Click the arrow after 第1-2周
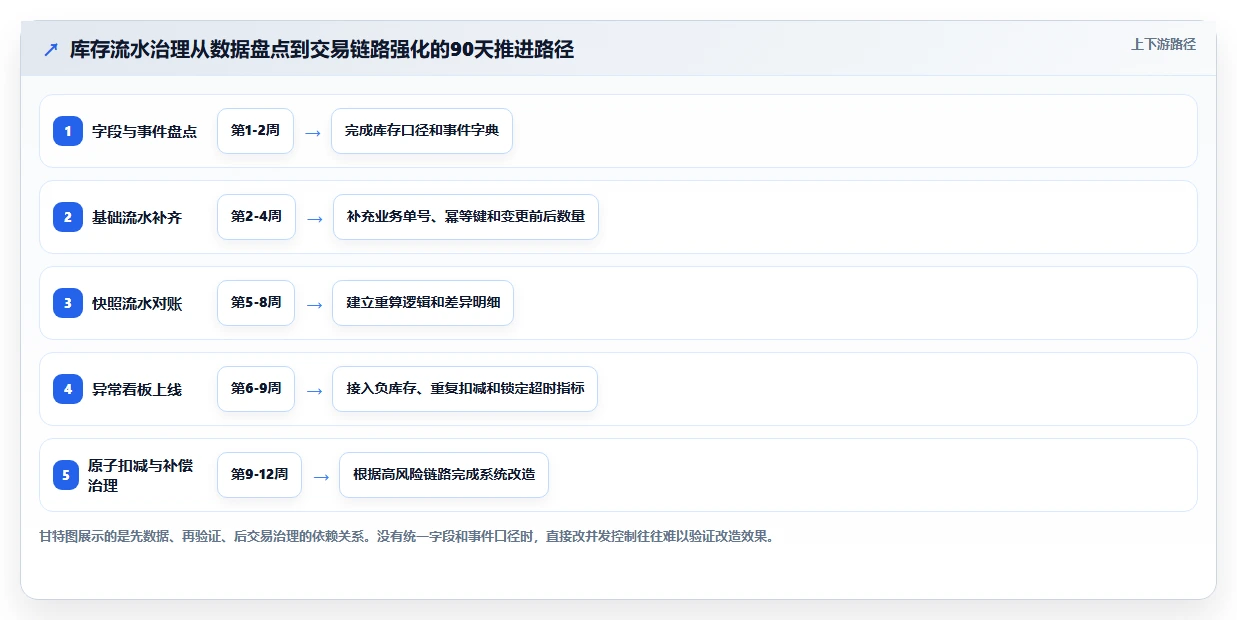Image resolution: width=1237 pixels, height=620 pixels. [312, 132]
